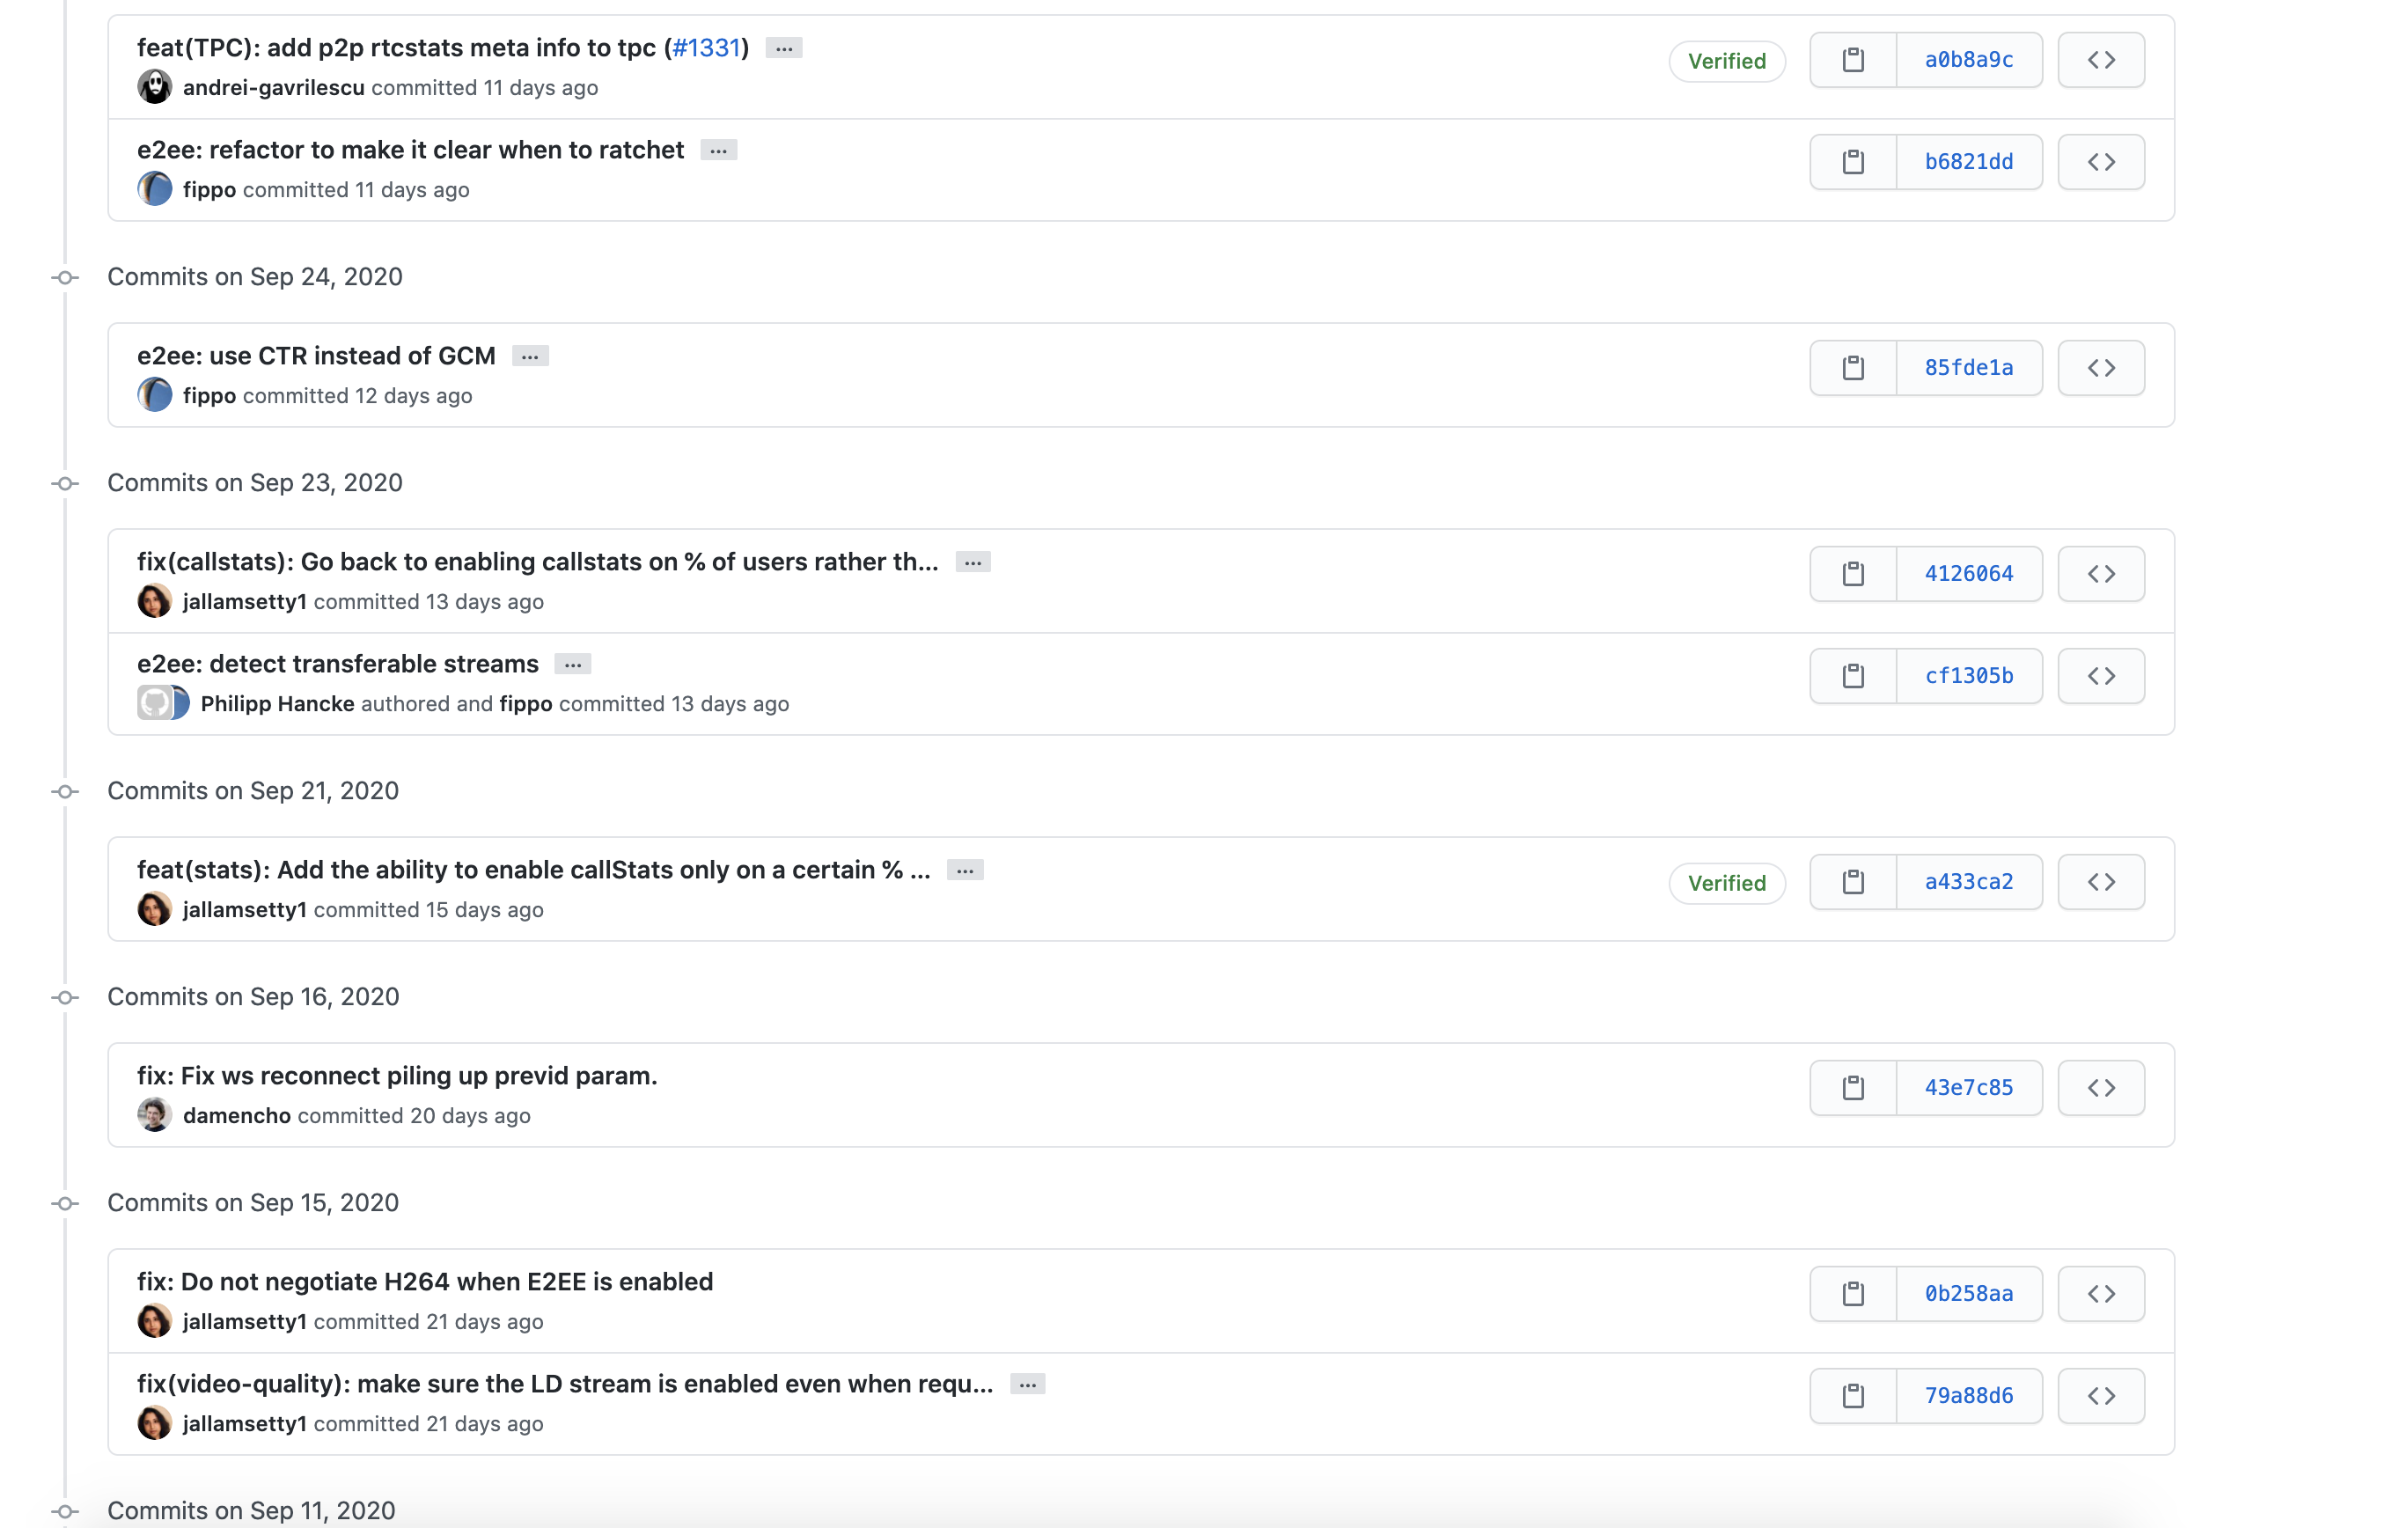Copy the full SHA for commit 43e7c85
This screenshot has height=1528, width=2408.
(1853, 1087)
